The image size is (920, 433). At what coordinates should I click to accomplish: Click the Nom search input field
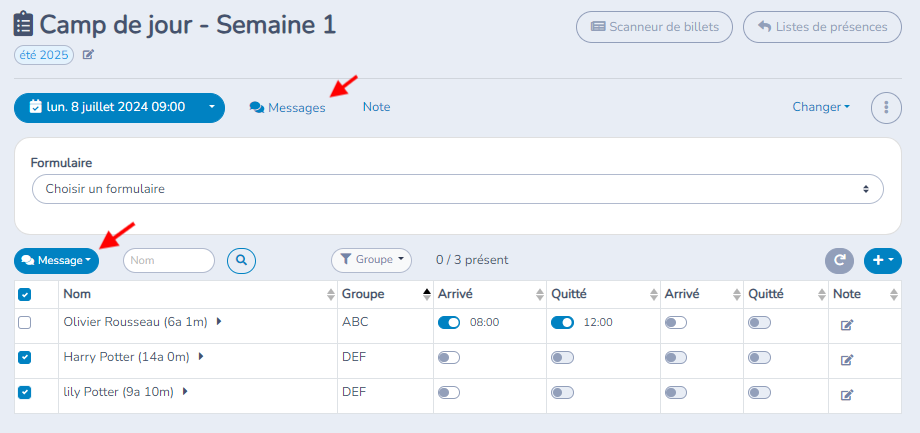click(x=169, y=260)
